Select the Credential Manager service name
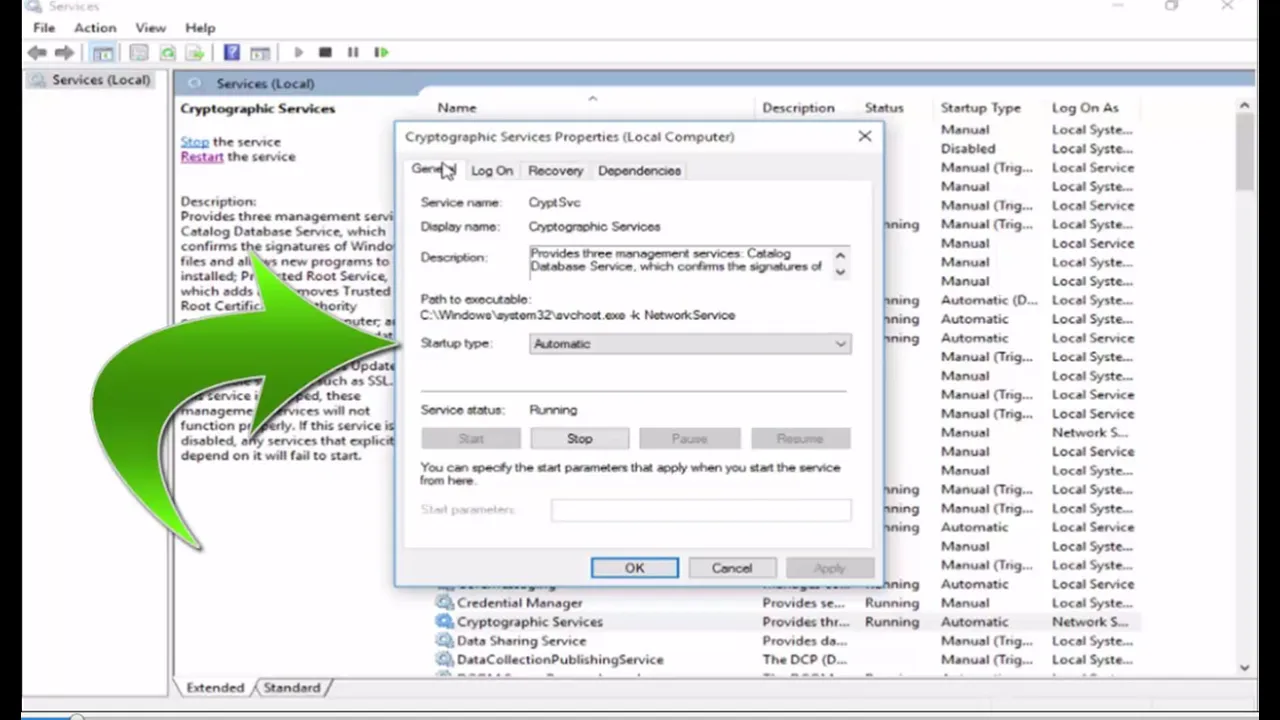The height and width of the screenshot is (720, 1280). pyautogui.click(x=519, y=603)
